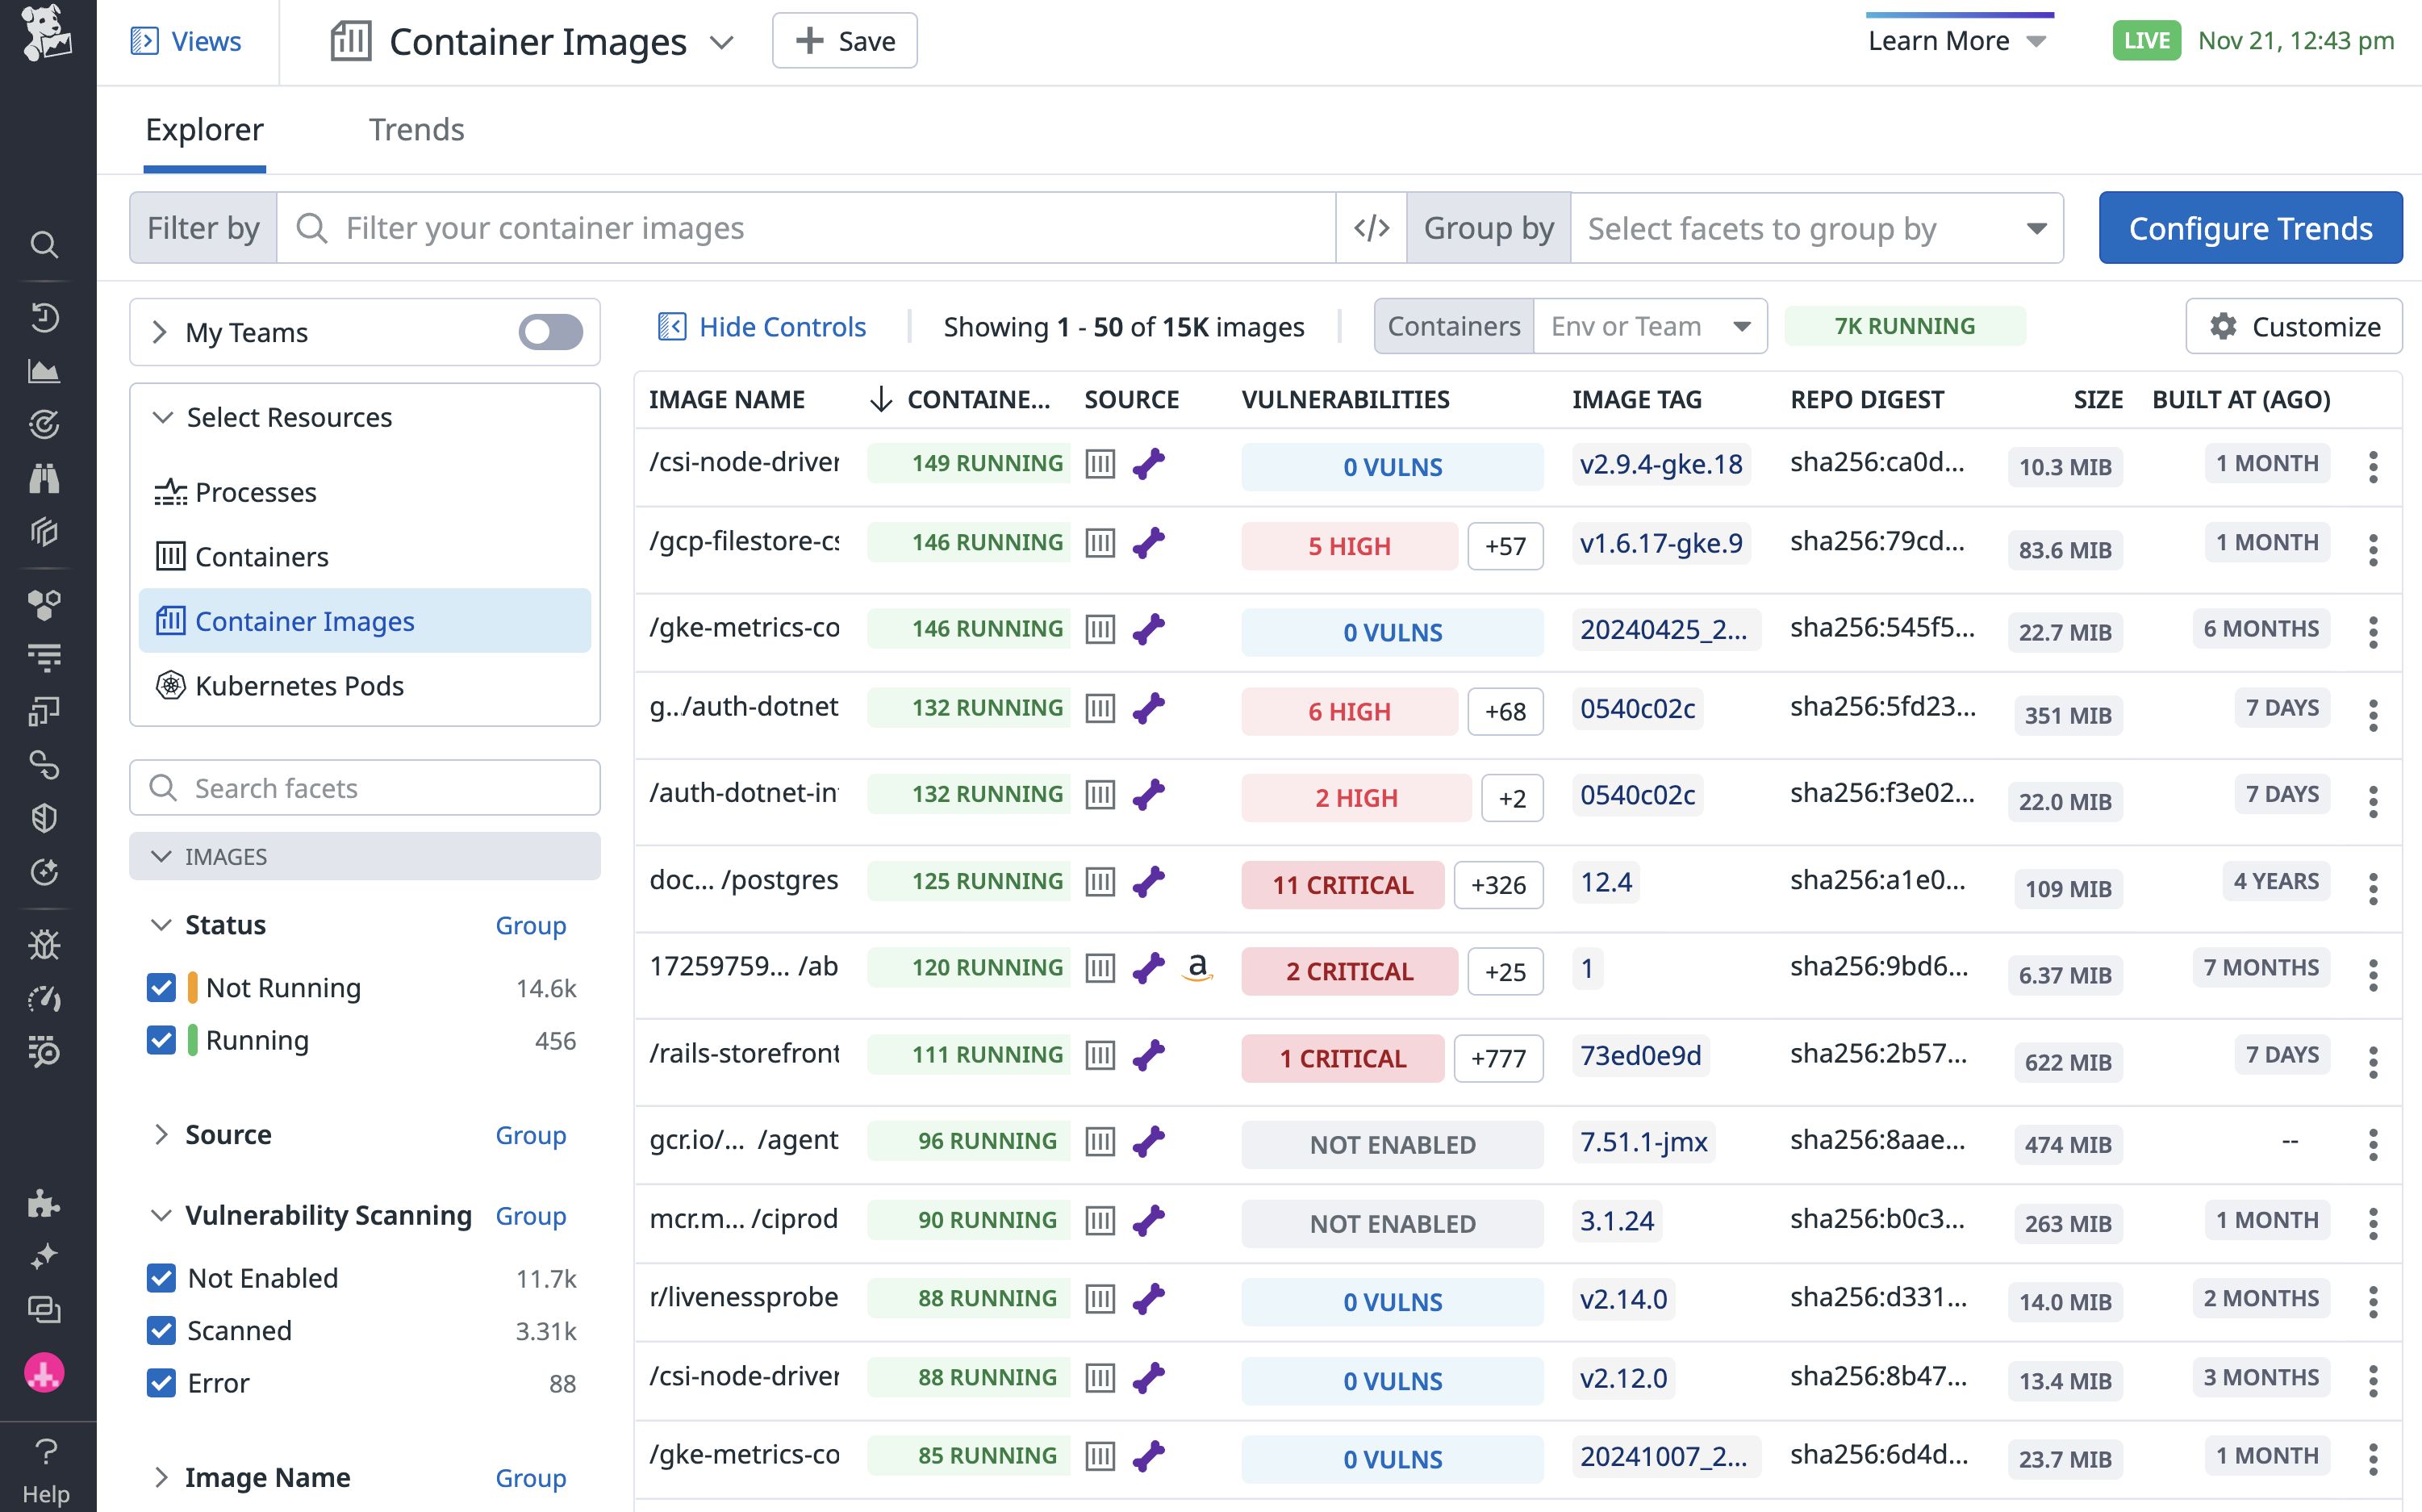Open Error Tracking via the bug icon
The height and width of the screenshot is (1512, 2422).
coord(45,944)
